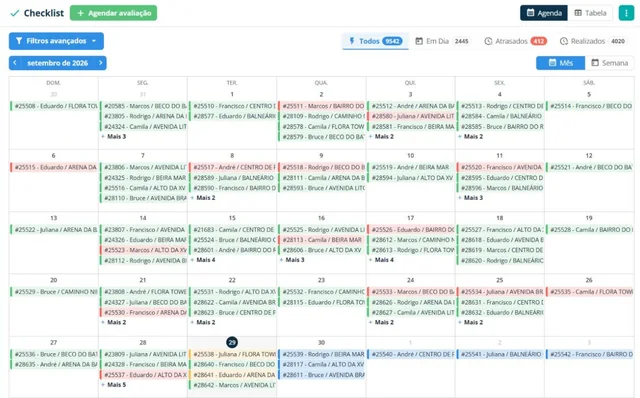
Task: Open overdue event #25533 - Marcos
Action: pos(411,292)
